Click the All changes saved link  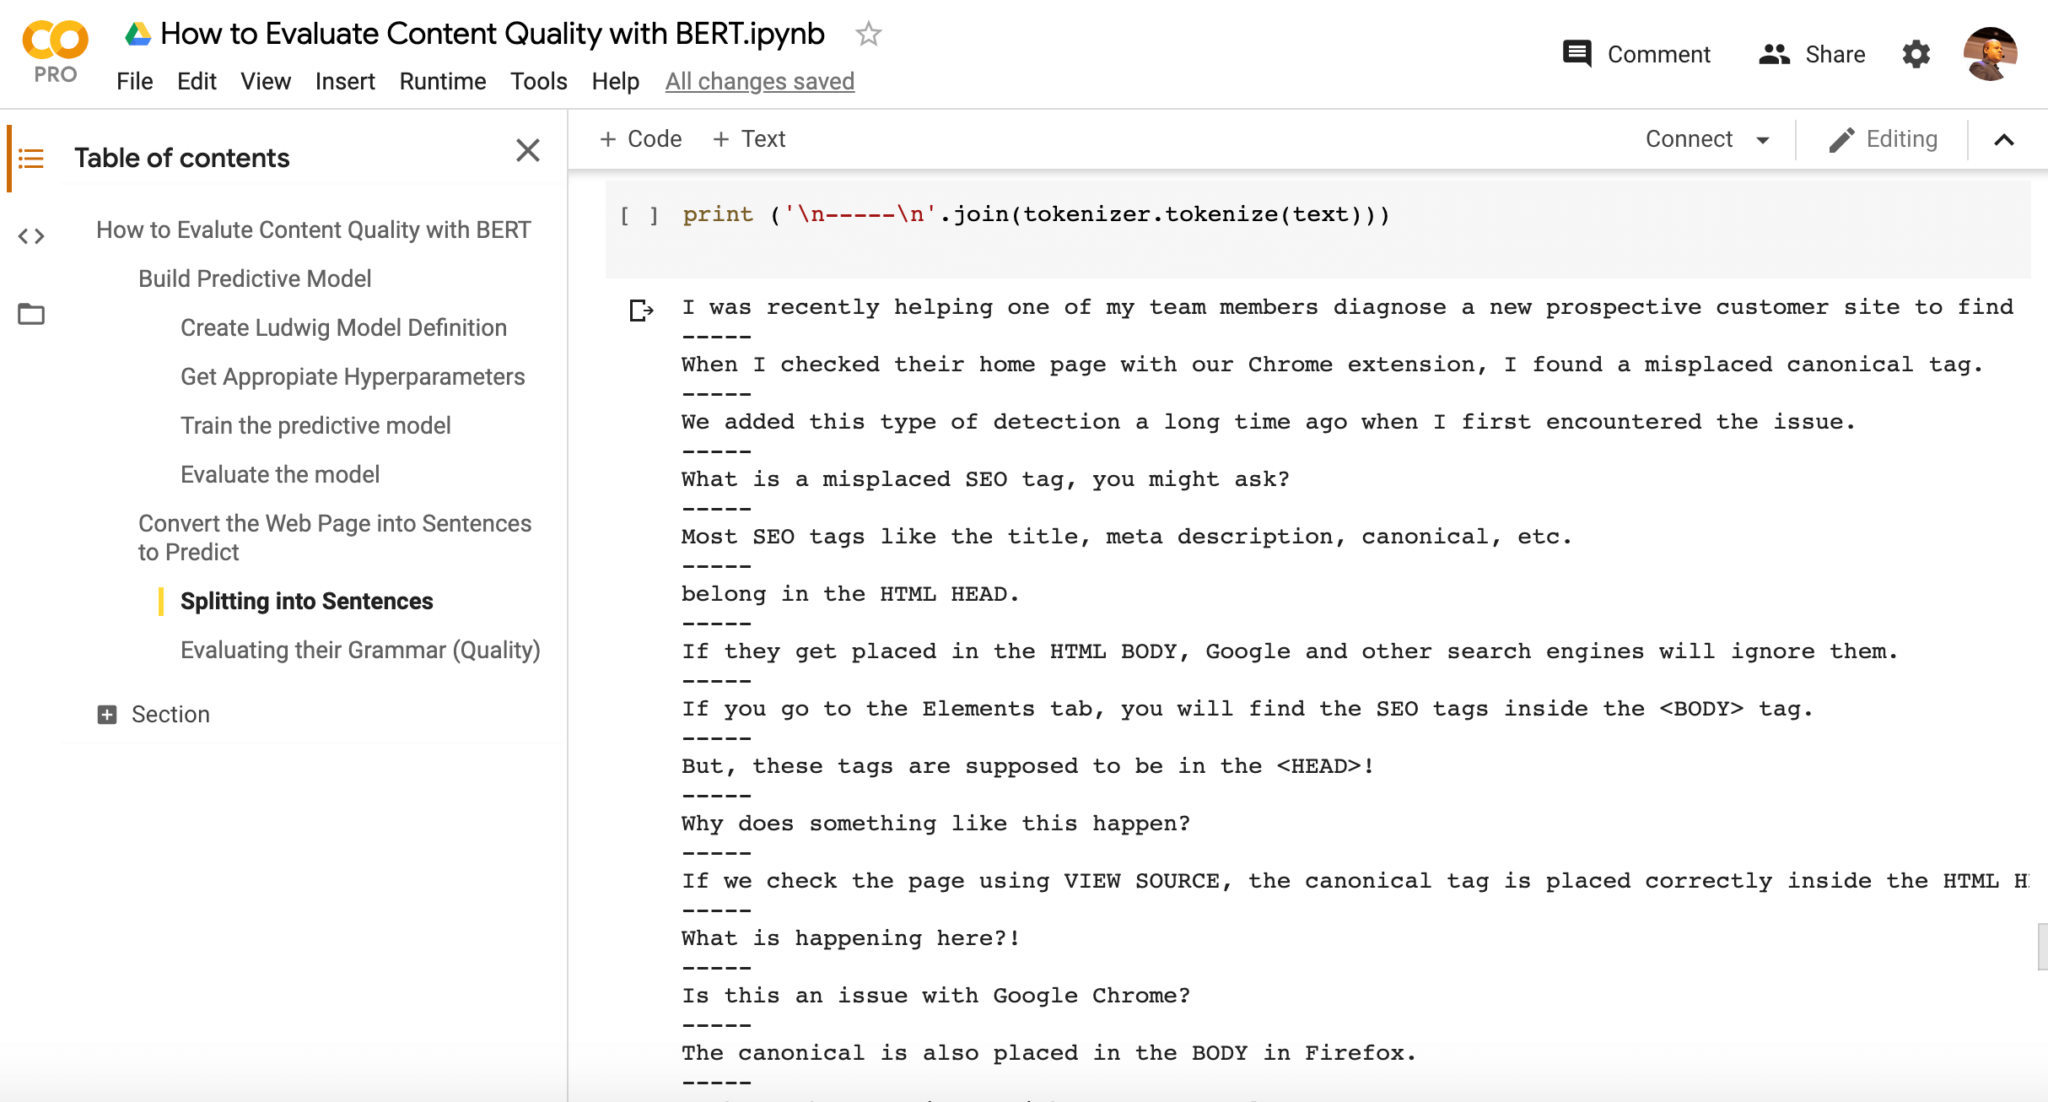pos(760,81)
